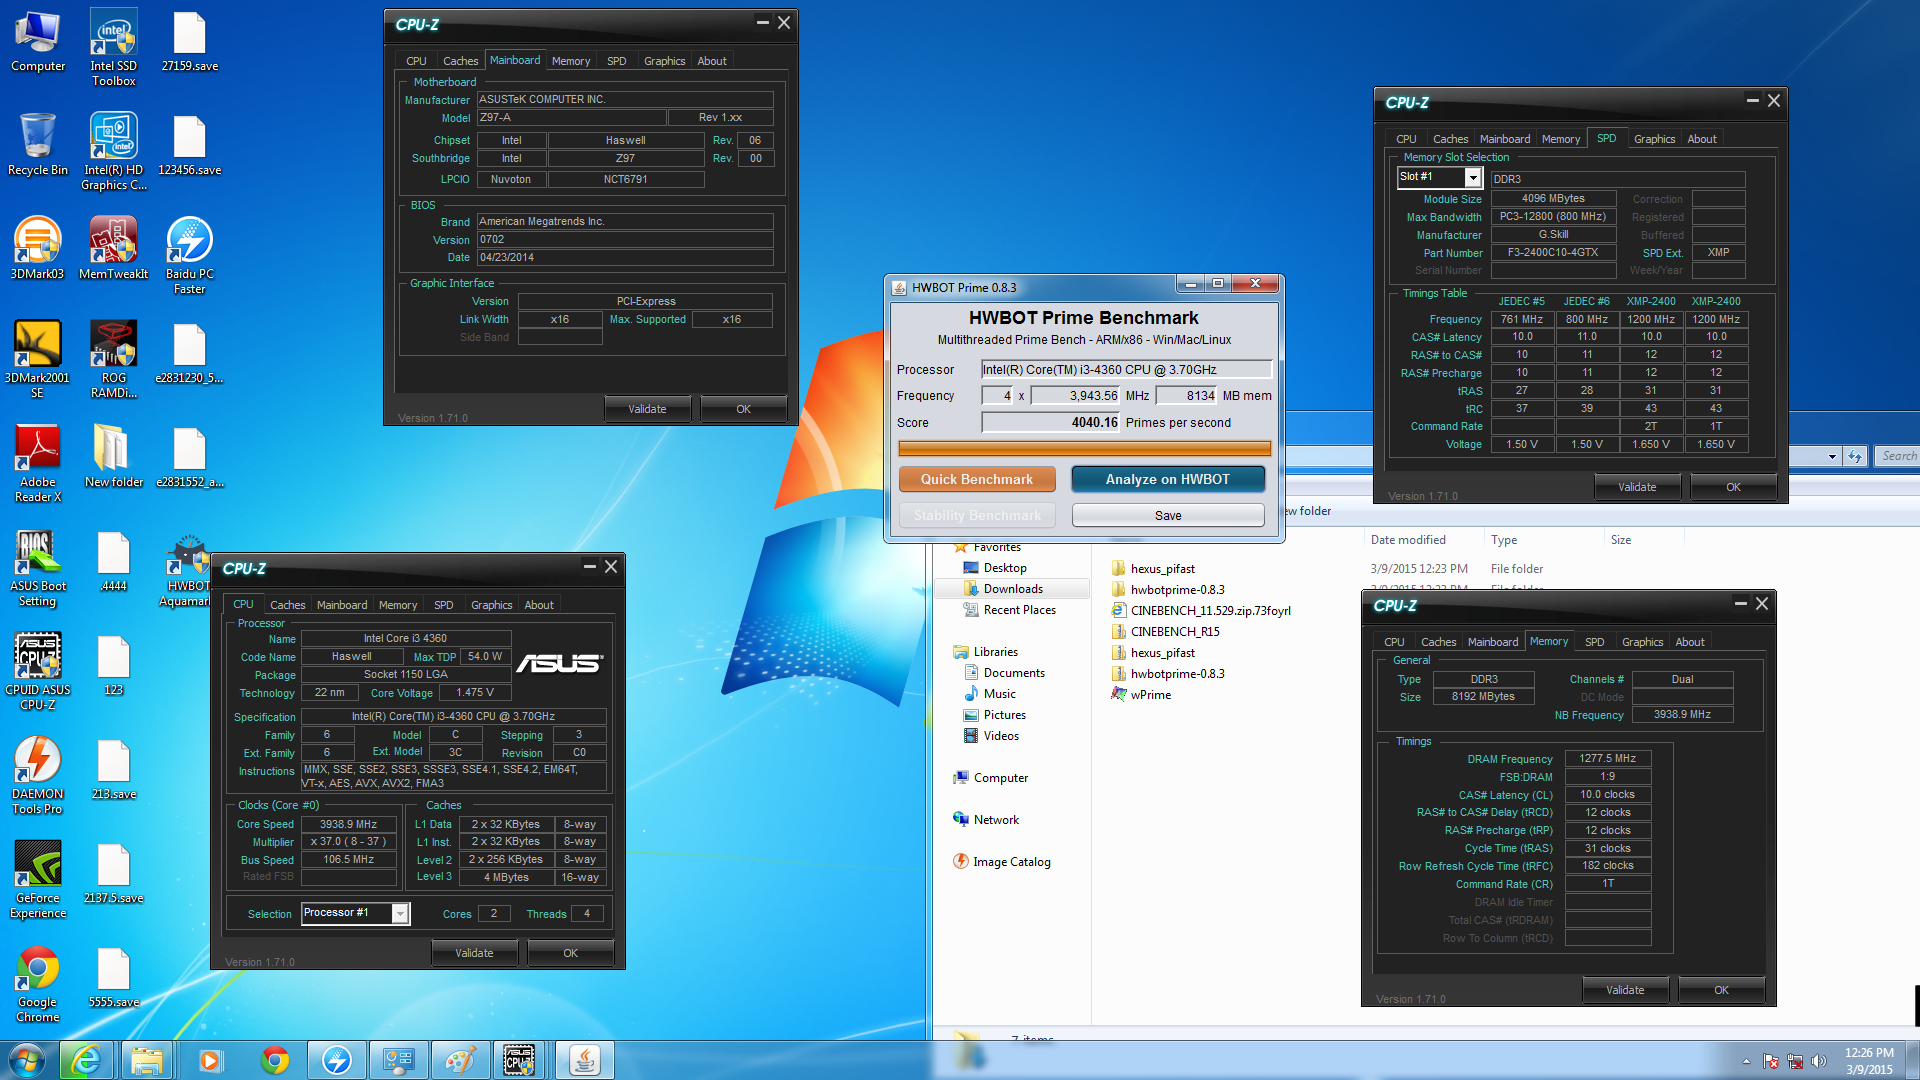Click Analyze on HWBOT button
Image resolution: width=1920 pixels, height=1080 pixels.
tap(1168, 479)
